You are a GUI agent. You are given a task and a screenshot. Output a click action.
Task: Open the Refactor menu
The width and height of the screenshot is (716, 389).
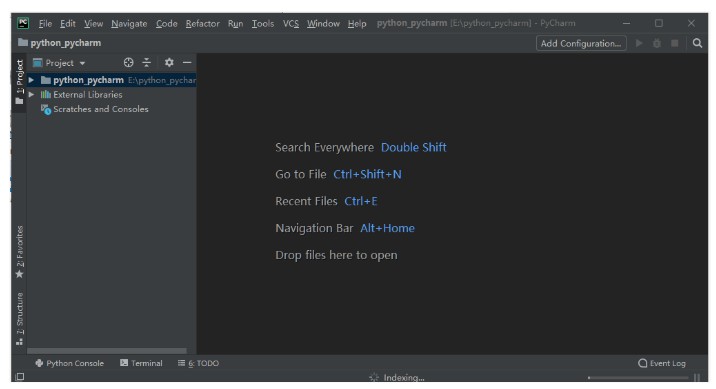(x=202, y=23)
